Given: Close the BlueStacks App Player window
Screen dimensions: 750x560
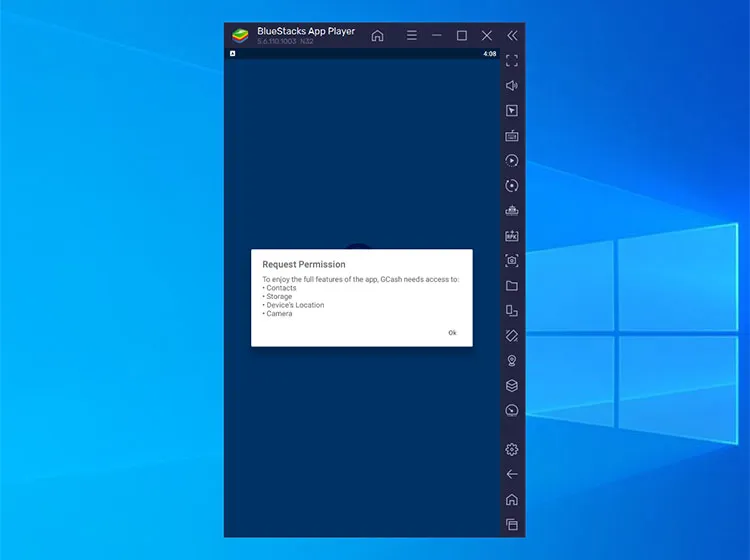Looking at the screenshot, I should click(x=487, y=35).
